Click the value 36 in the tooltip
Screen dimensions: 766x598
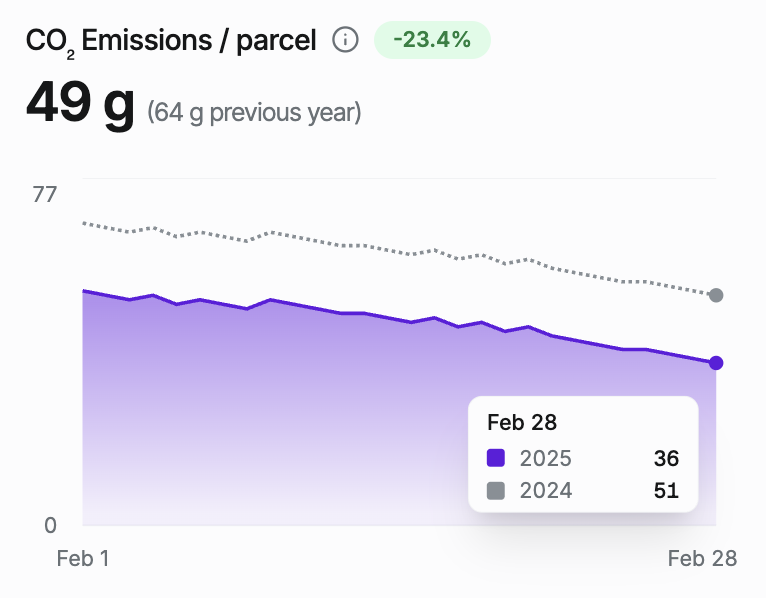pyautogui.click(x=666, y=459)
